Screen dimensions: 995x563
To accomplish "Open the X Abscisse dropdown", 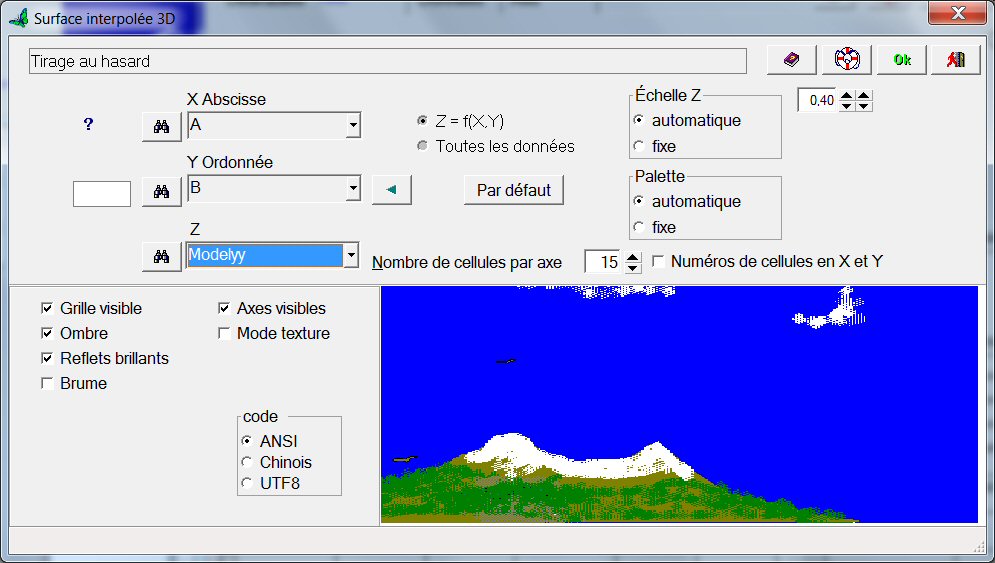I will [x=353, y=126].
